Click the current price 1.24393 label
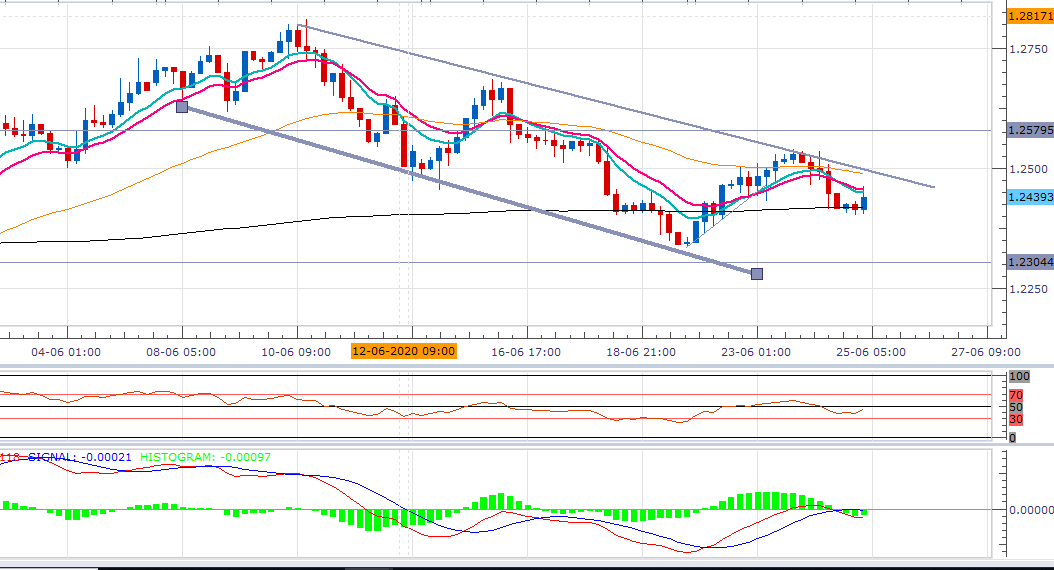The image size is (1054, 570). 1030,197
